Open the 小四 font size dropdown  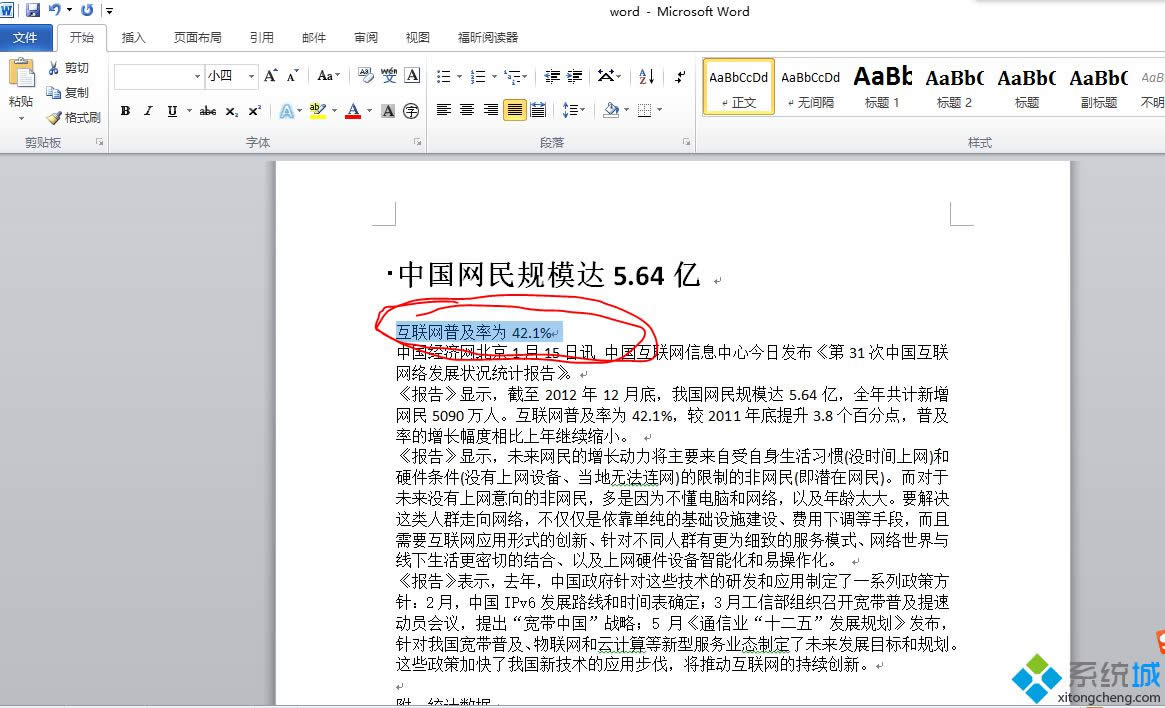[x=251, y=76]
